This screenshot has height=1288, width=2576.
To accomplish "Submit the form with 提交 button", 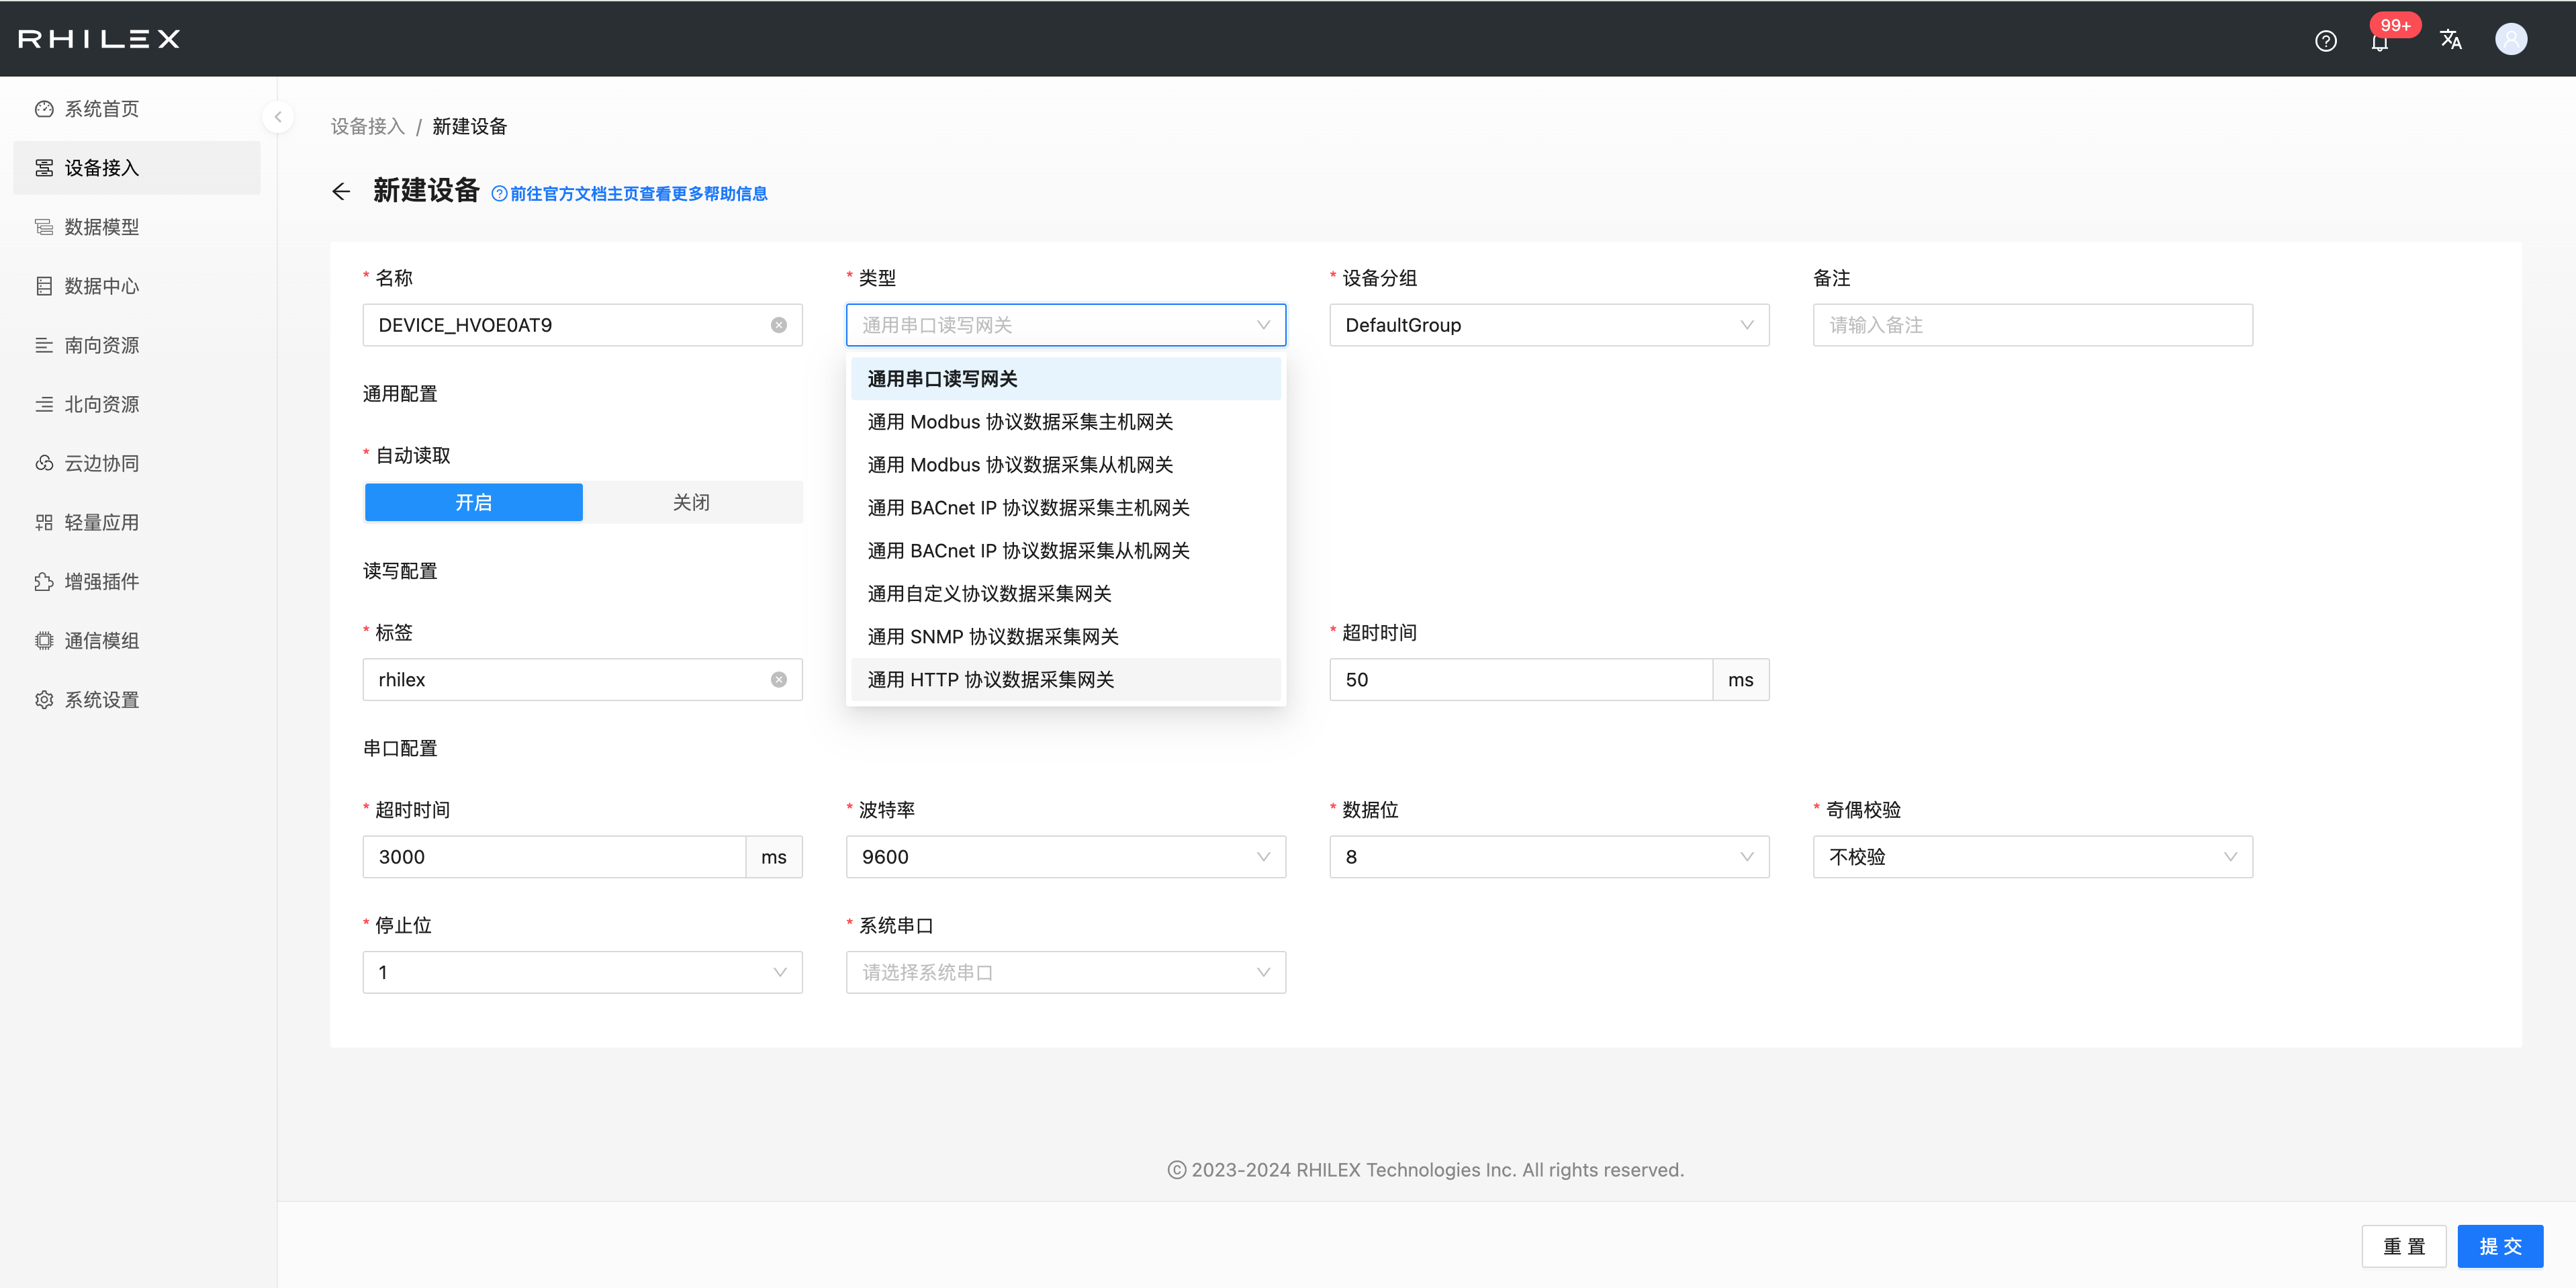I will click(x=2500, y=1246).
